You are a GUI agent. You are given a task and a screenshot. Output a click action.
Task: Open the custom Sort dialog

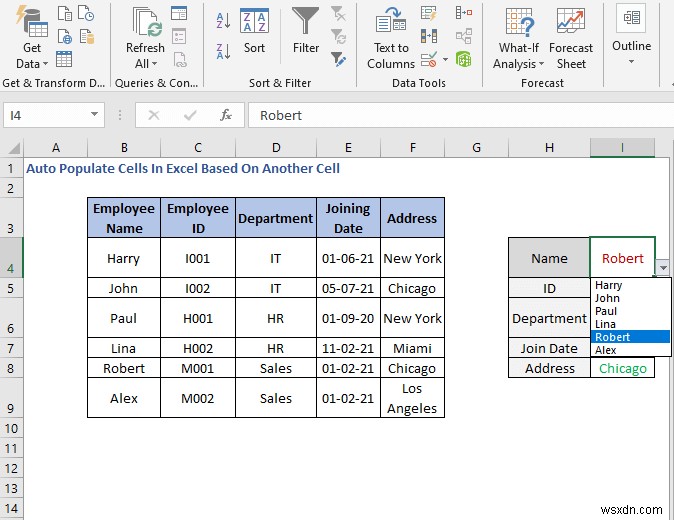pos(254,31)
